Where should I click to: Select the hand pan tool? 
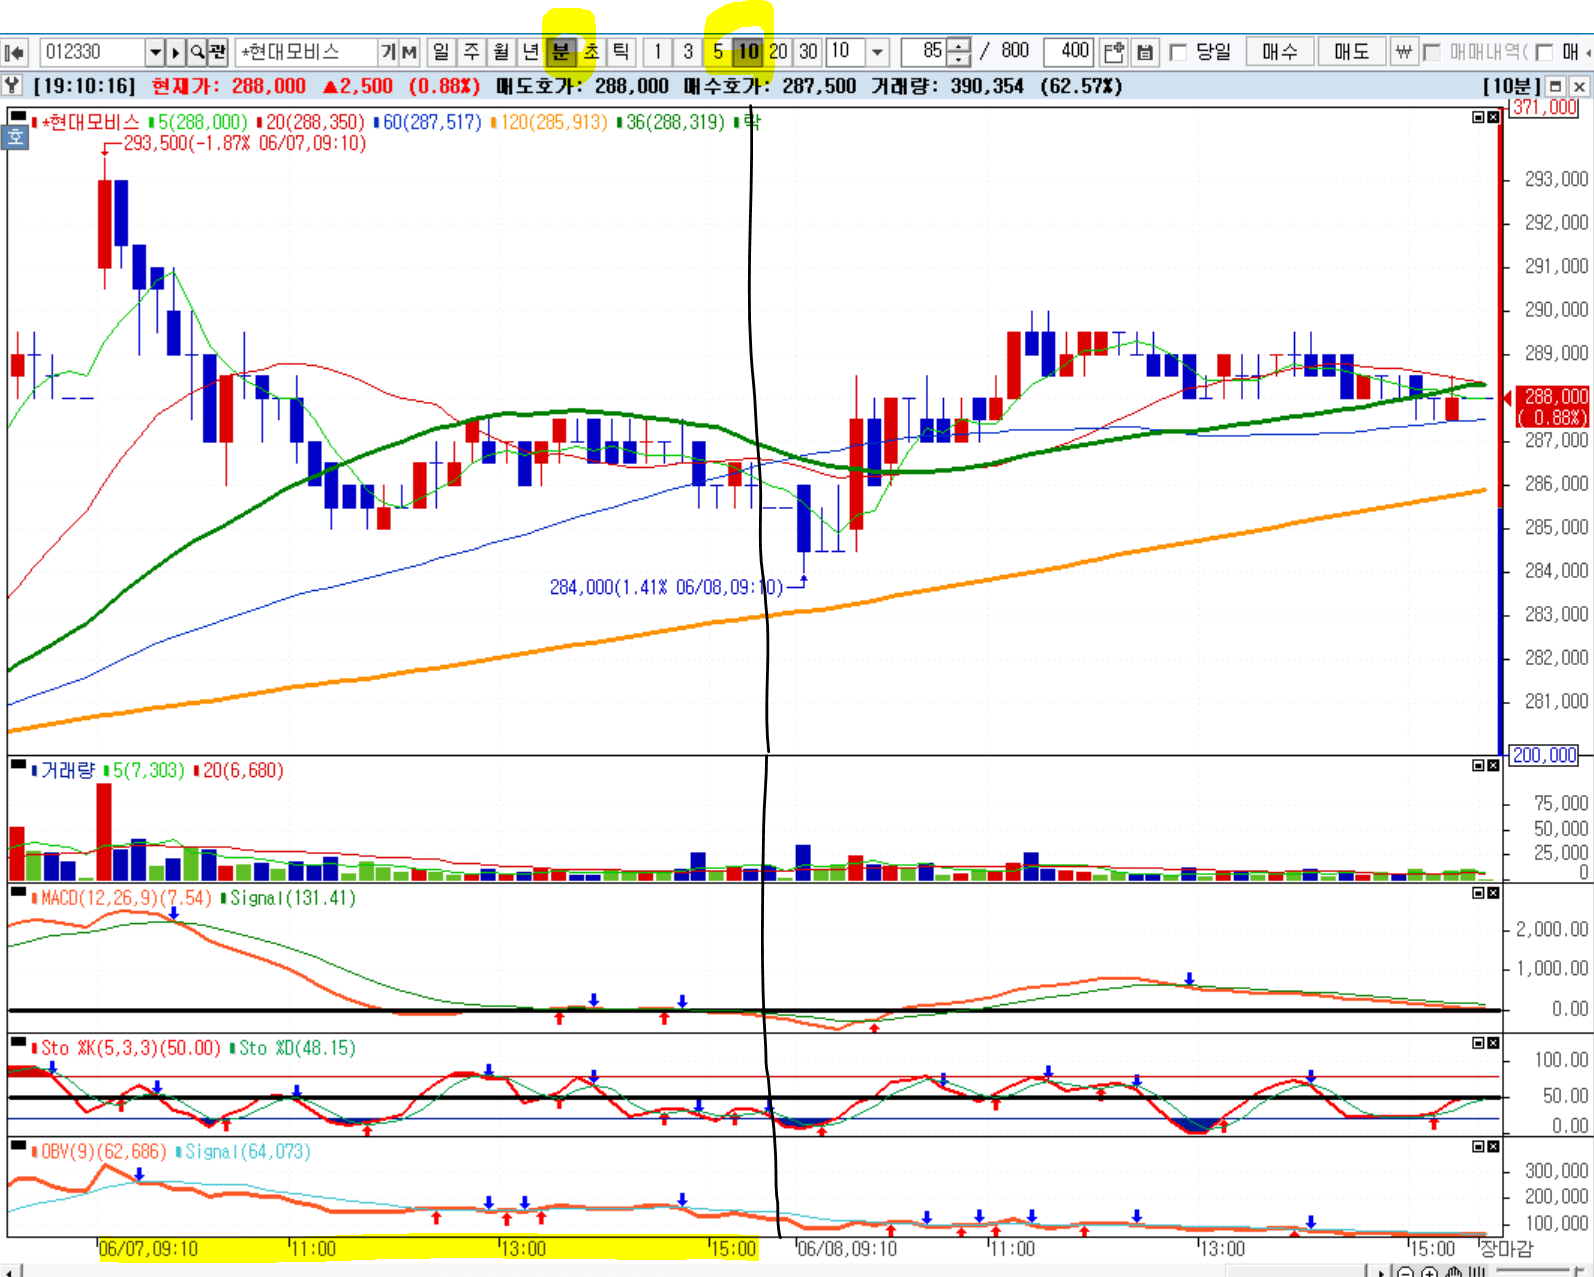[1453, 1272]
